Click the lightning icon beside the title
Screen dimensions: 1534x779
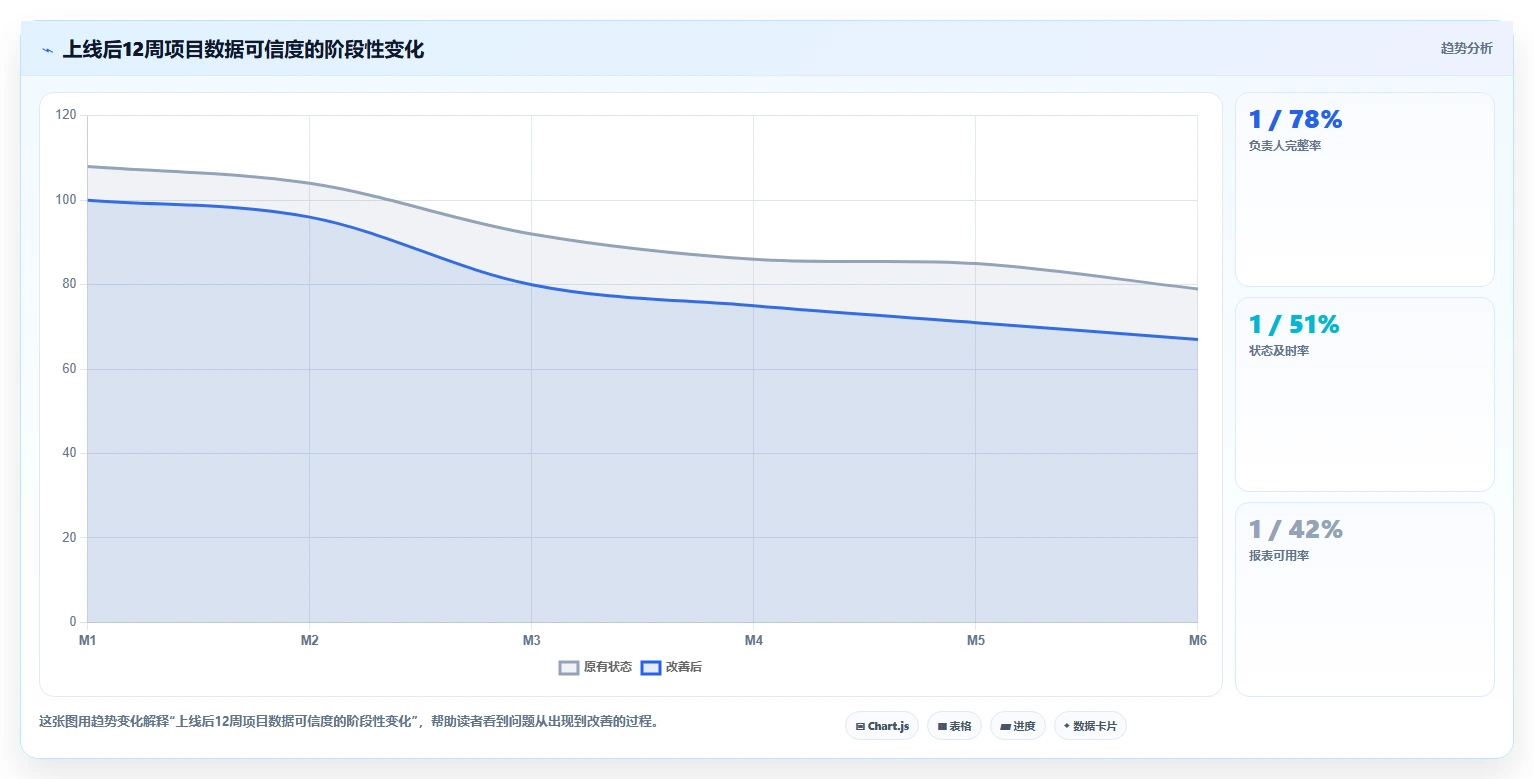(48, 50)
